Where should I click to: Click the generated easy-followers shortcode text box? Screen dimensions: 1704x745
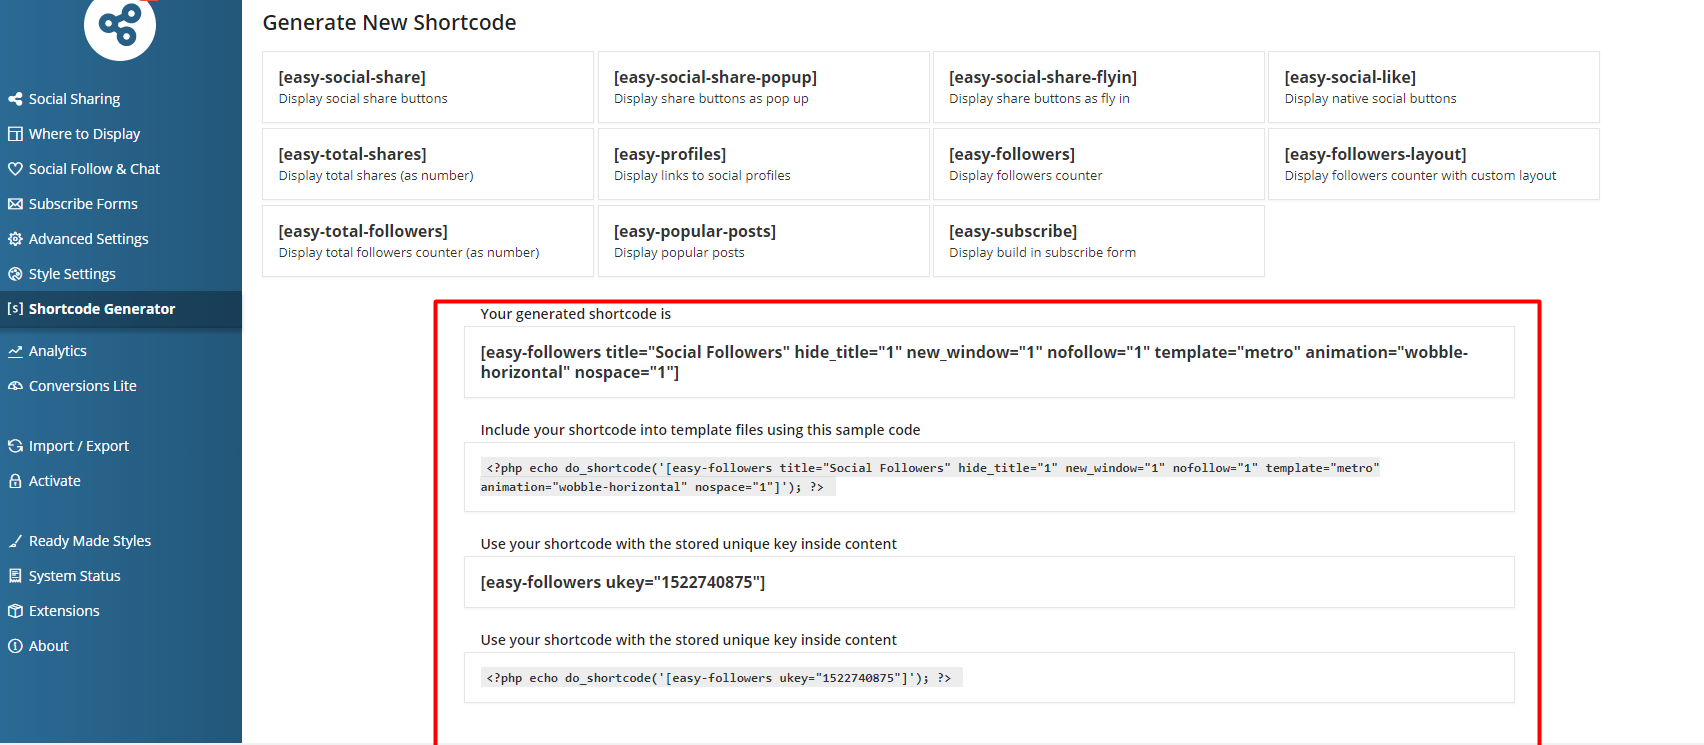[988, 362]
